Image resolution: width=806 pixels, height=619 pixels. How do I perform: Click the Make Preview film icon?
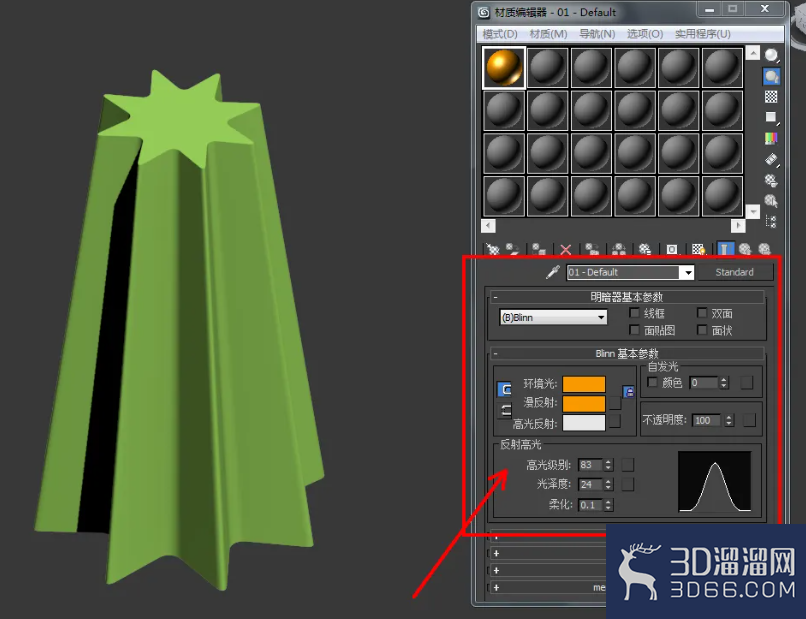(x=771, y=159)
